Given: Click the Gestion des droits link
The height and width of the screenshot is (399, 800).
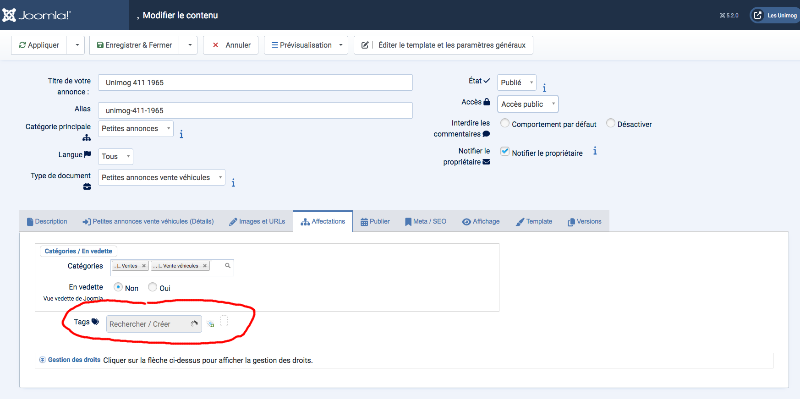Looking at the screenshot, I should (x=74, y=360).
